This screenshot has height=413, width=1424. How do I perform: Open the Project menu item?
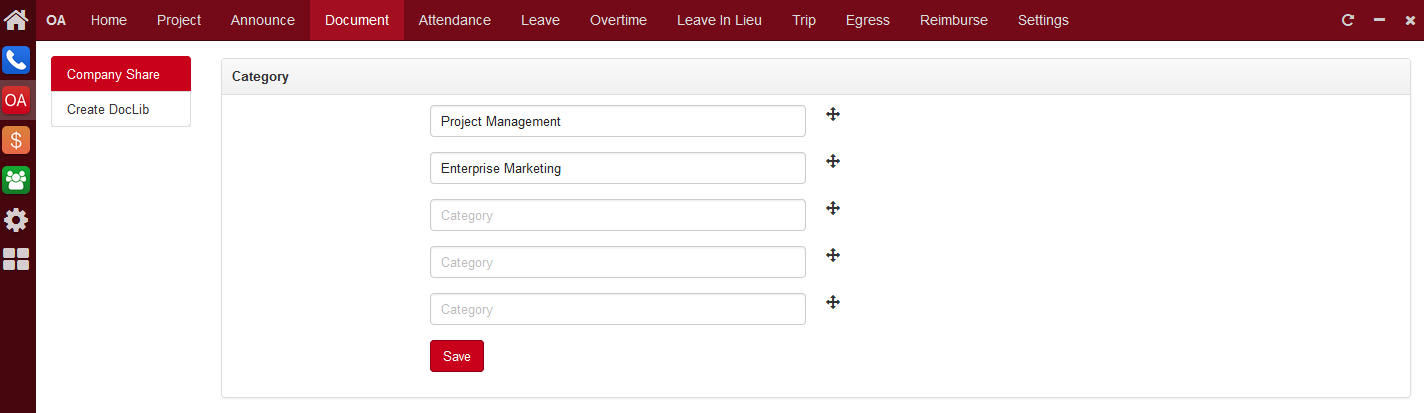pos(179,20)
